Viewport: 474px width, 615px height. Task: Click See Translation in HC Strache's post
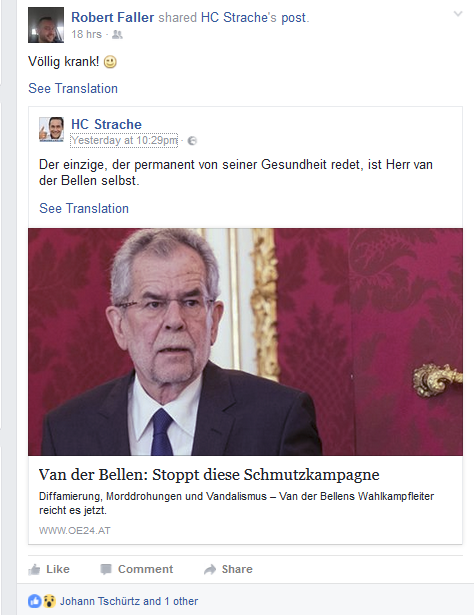84,208
